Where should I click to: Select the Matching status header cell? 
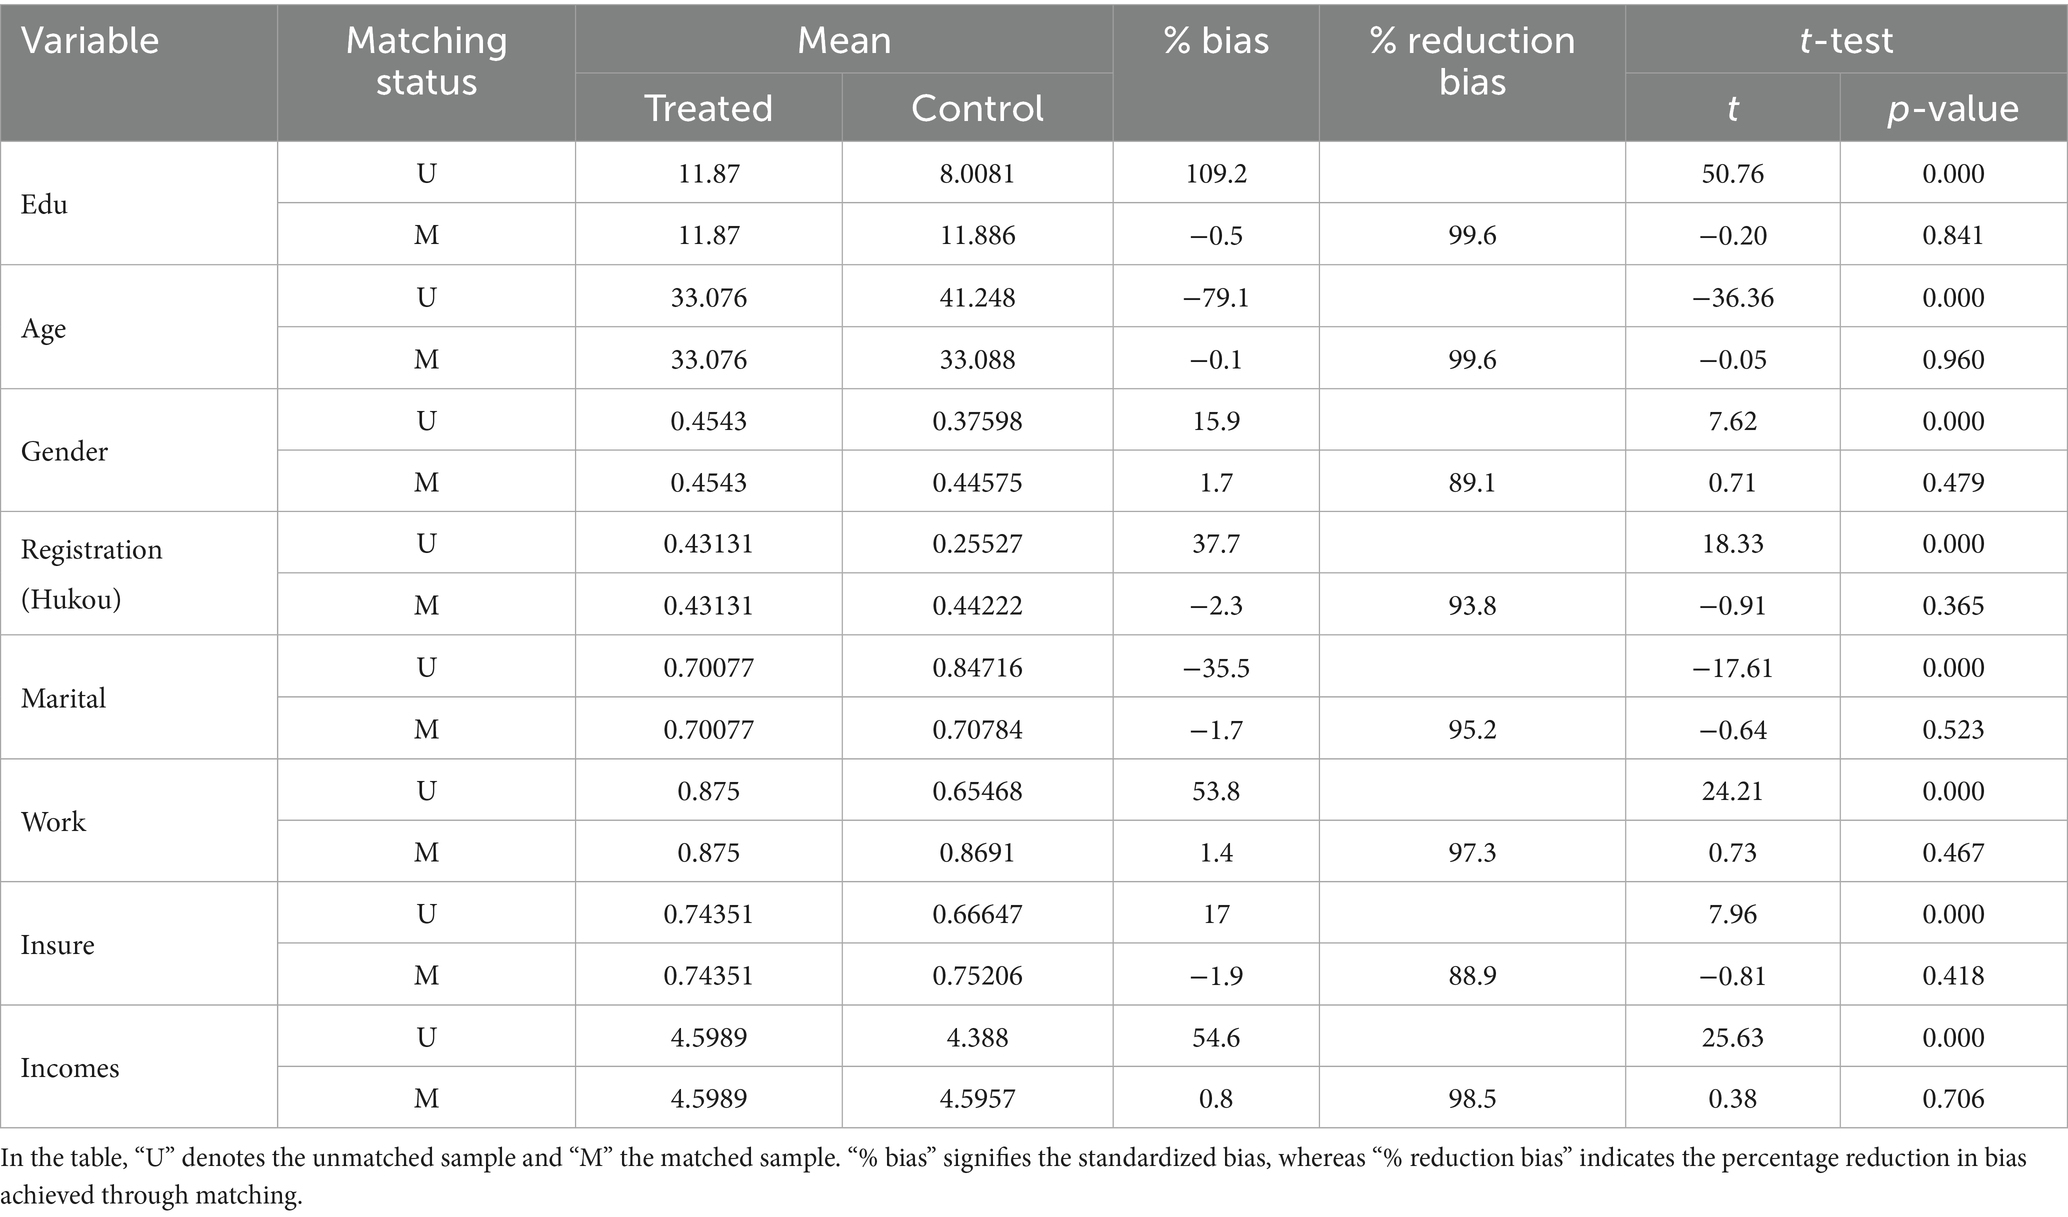click(x=426, y=61)
